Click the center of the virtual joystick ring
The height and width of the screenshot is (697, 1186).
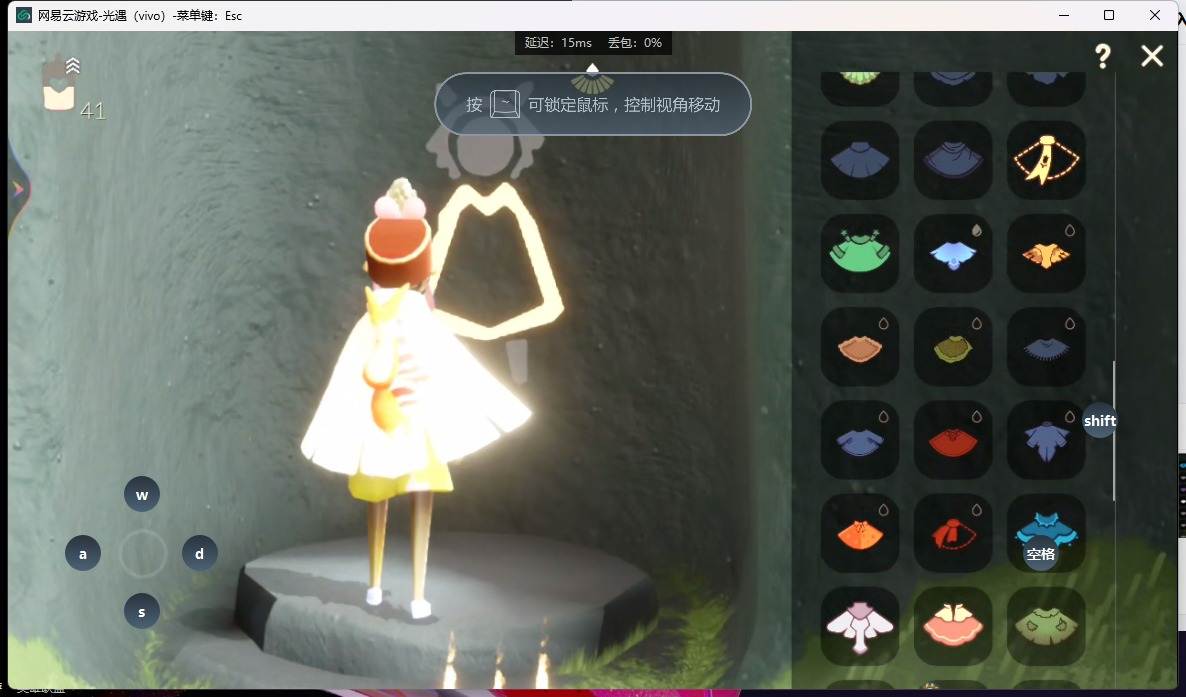coord(142,553)
